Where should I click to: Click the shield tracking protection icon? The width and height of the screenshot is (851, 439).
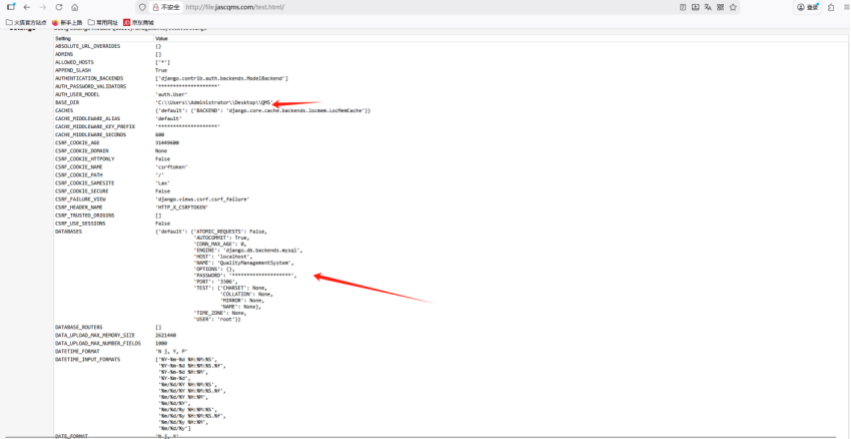(x=142, y=7)
